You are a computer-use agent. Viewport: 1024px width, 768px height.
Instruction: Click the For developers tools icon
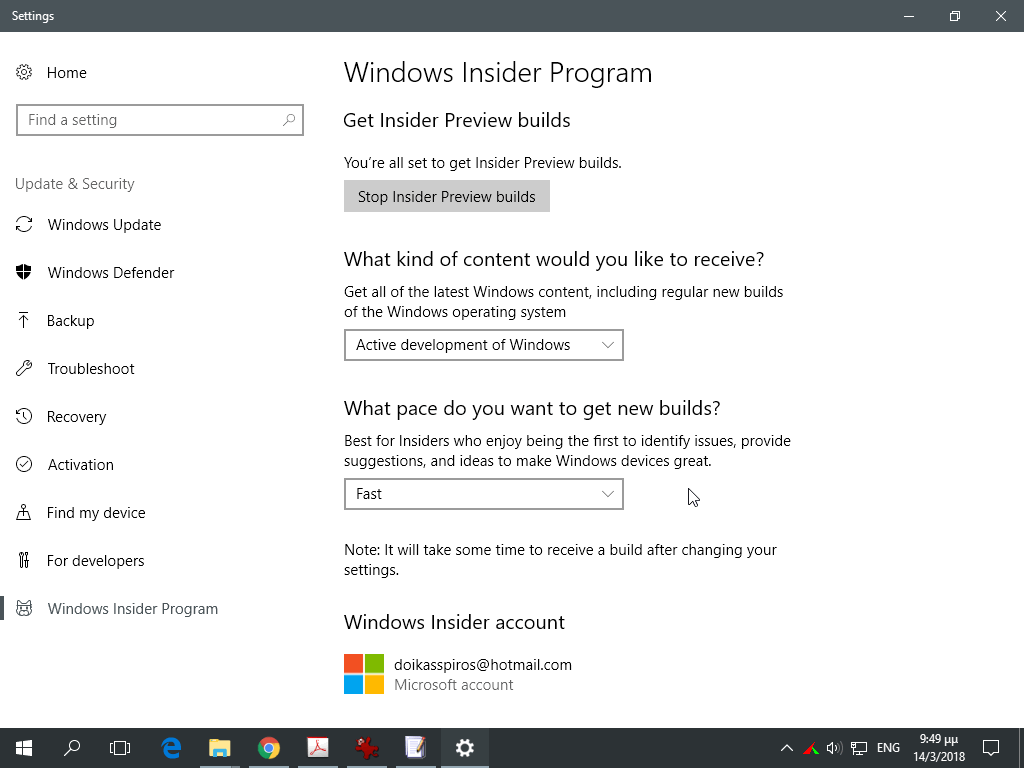point(24,560)
